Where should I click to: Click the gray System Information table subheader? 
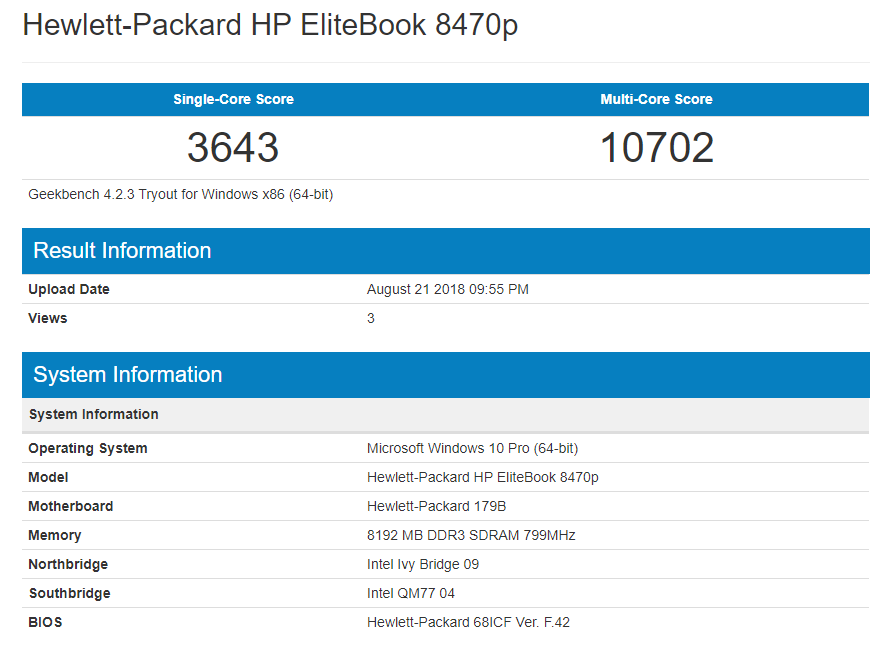[x=93, y=414]
